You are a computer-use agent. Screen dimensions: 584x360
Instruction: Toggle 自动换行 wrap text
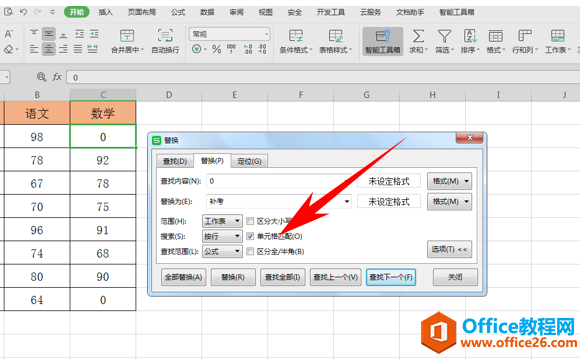tap(165, 41)
